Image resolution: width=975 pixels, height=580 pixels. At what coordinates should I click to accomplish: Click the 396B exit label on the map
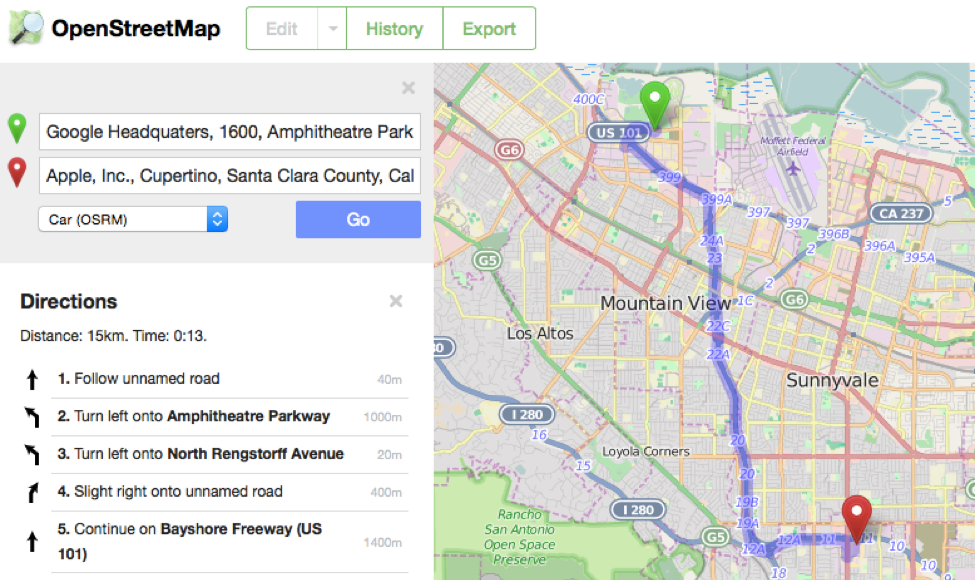pos(833,234)
